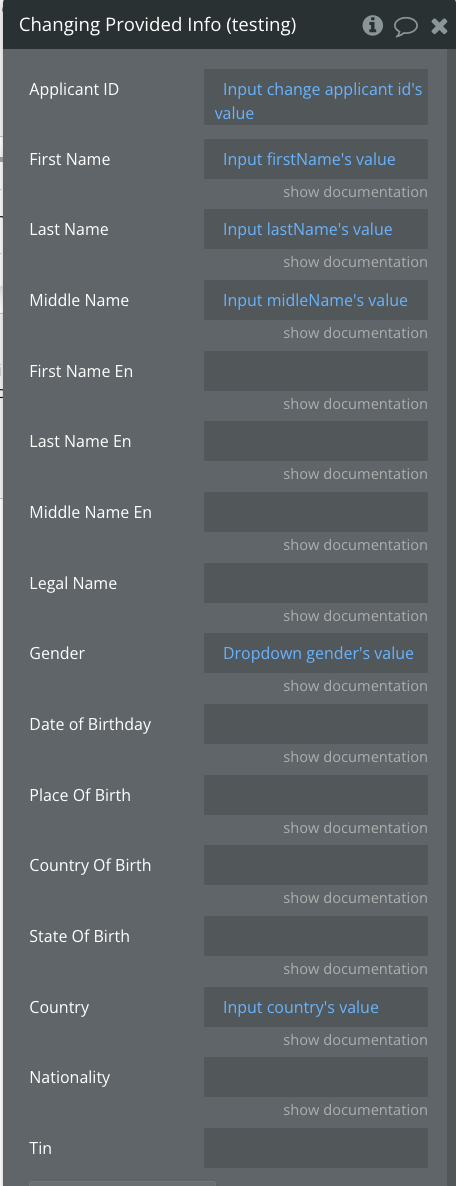This screenshot has width=456, height=1186.
Task: Click the empty First Name En field
Action: click(315, 371)
